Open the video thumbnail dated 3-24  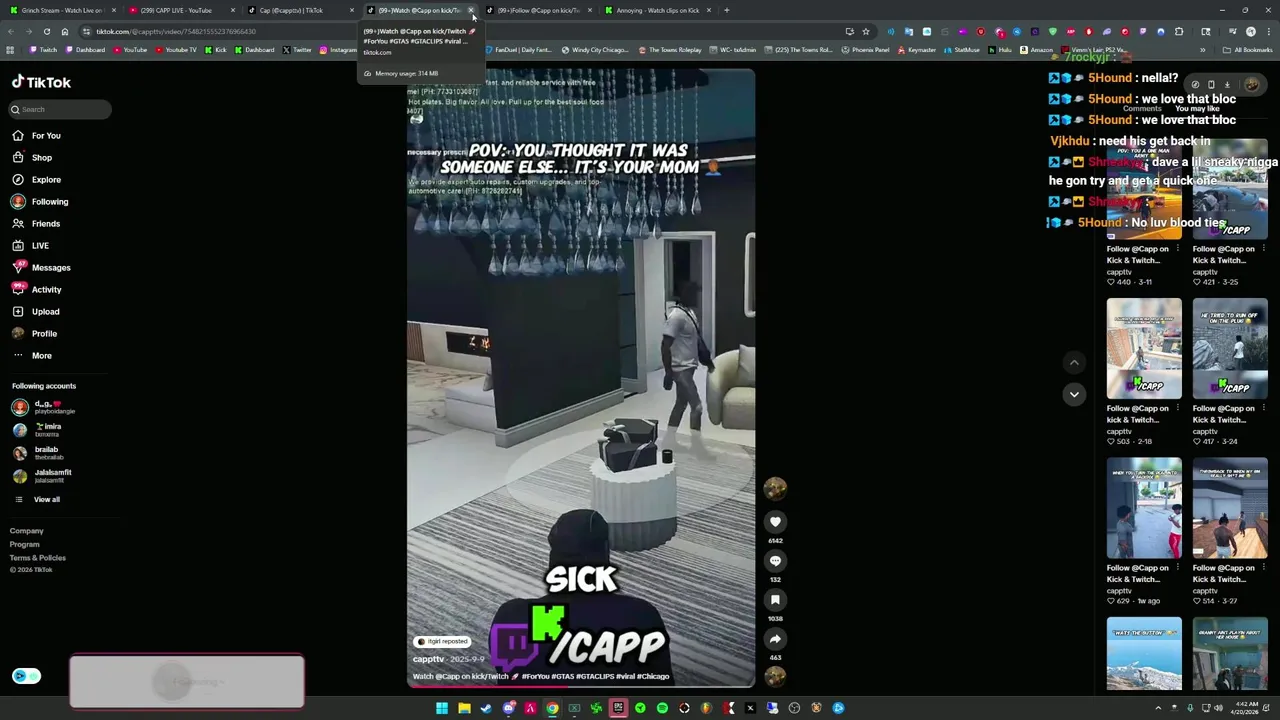1230,348
